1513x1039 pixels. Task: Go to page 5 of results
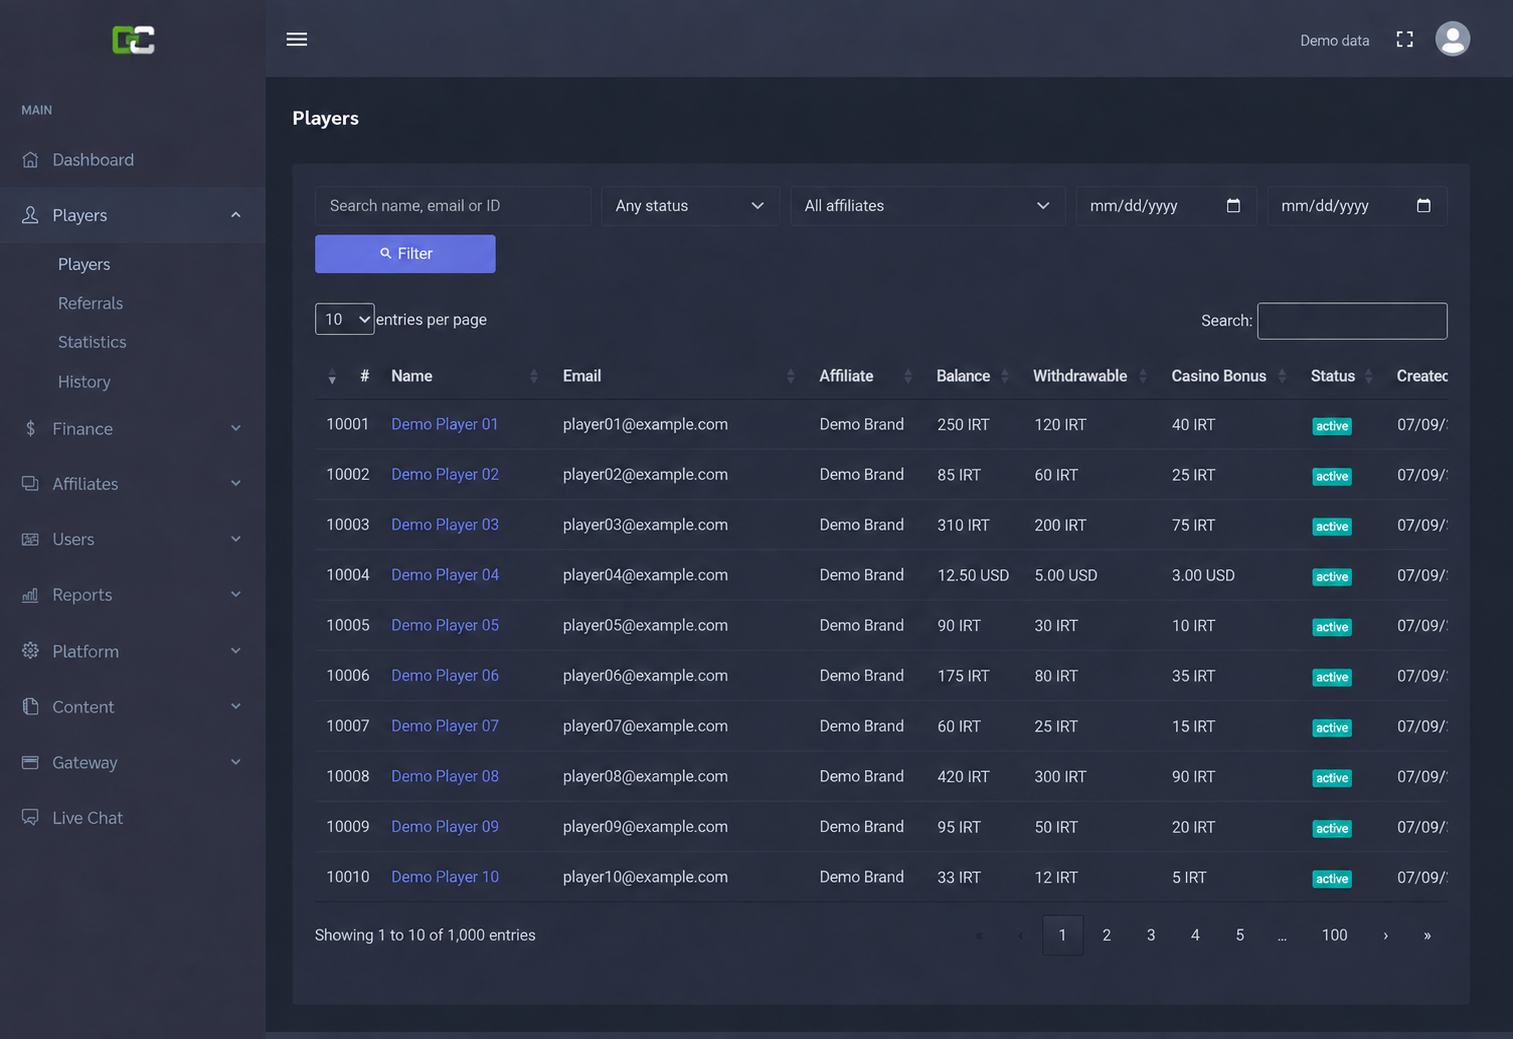click(1240, 935)
